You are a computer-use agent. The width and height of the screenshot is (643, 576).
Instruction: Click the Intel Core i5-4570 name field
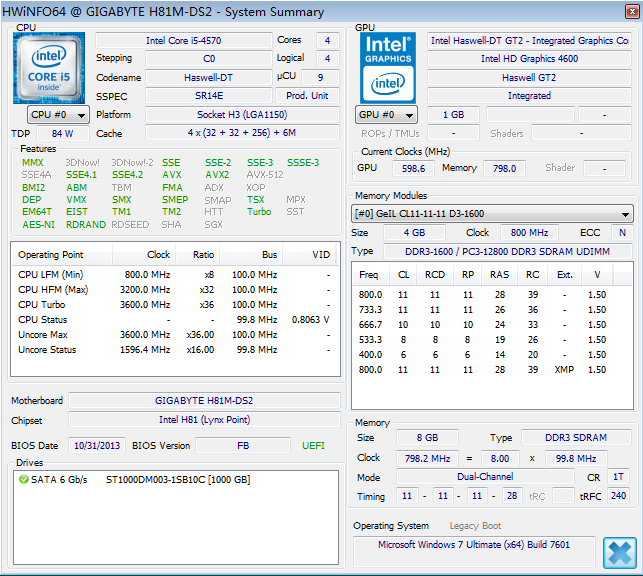(x=184, y=41)
